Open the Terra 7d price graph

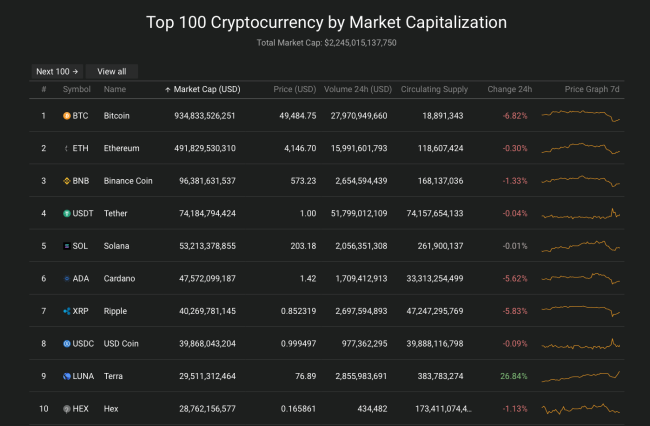pos(580,376)
